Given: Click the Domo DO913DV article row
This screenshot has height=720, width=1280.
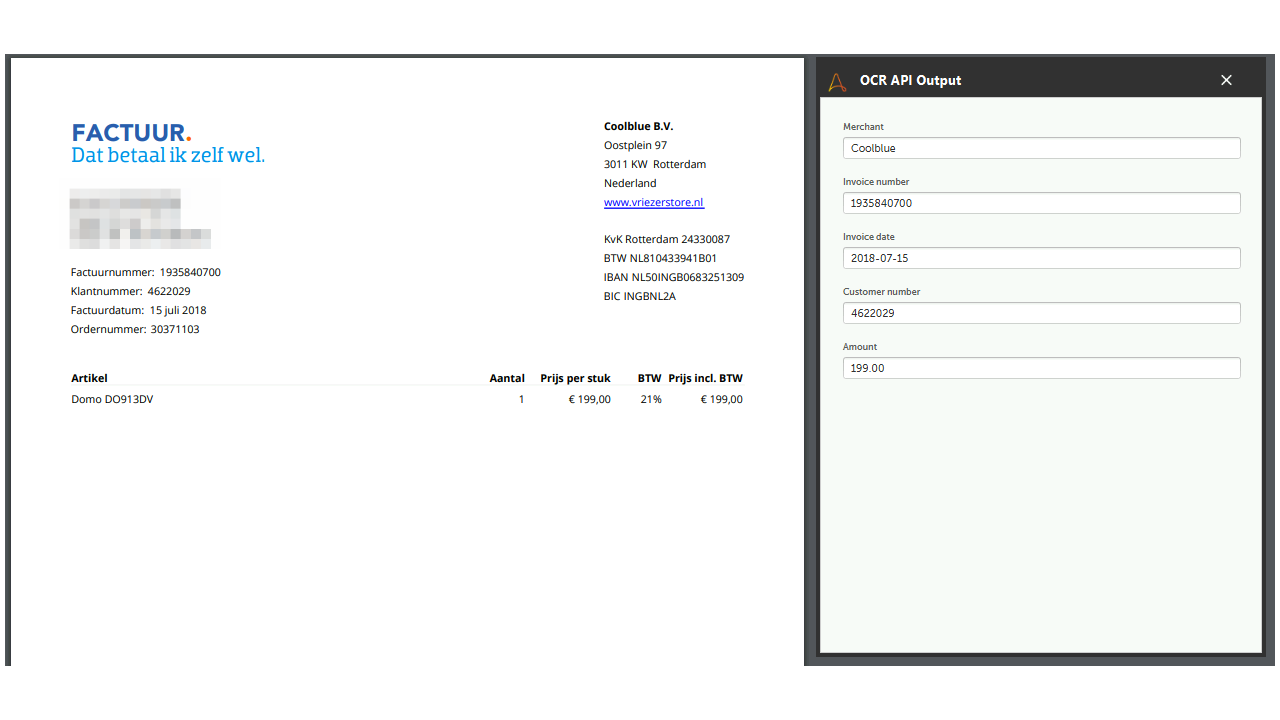Looking at the screenshot, I should point(407,399).
